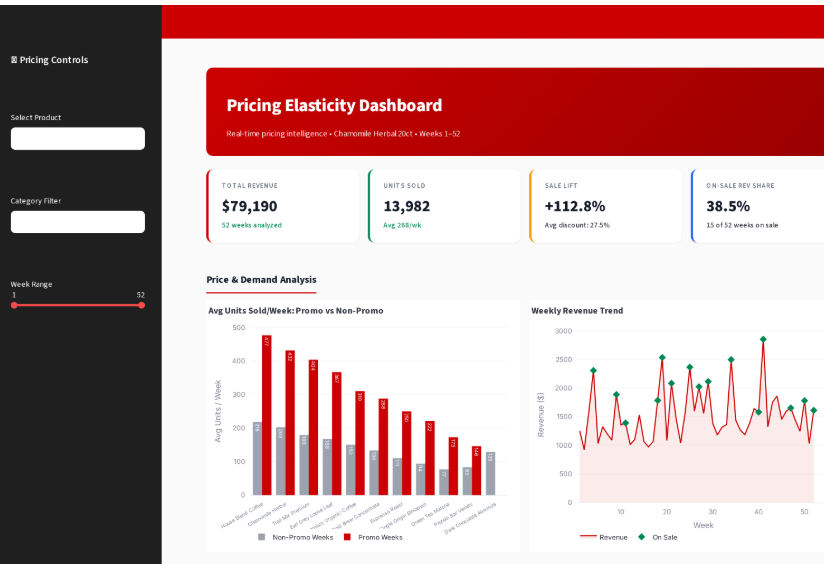Click the Weekly Revenue Trend chart title
This screenshot has width=824, height=567.
[577, 310]
